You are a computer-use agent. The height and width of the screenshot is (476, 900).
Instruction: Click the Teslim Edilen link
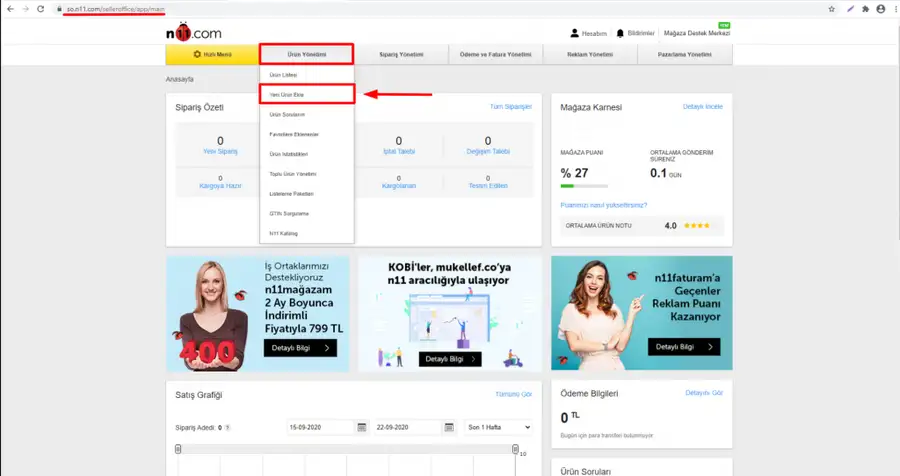tap(488, 186)
